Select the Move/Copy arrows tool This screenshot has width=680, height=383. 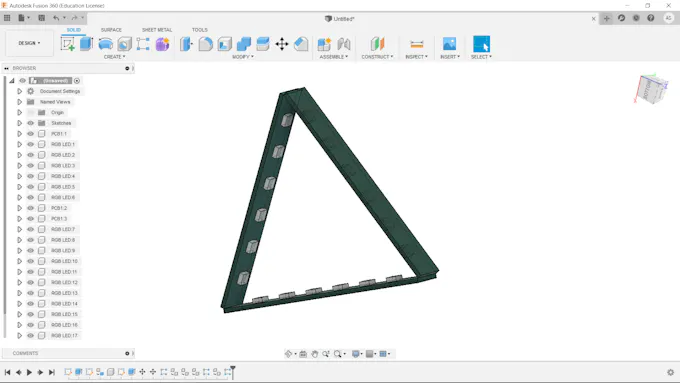point(282,44)
